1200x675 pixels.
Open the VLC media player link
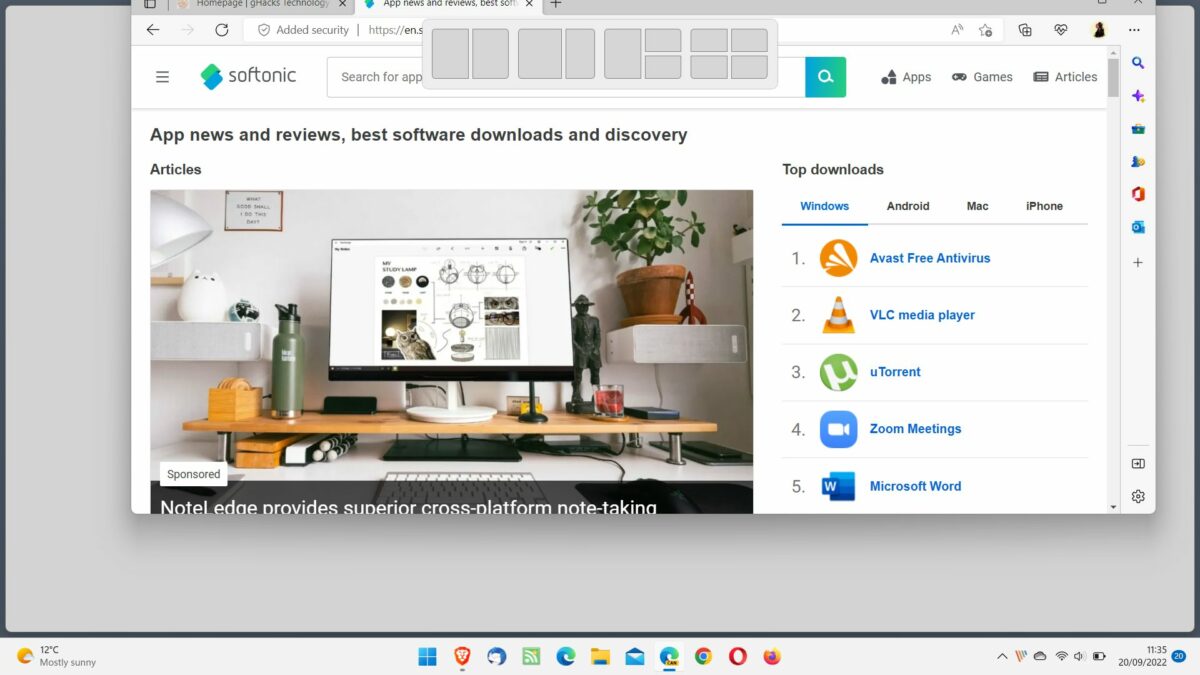pos(922,314)
